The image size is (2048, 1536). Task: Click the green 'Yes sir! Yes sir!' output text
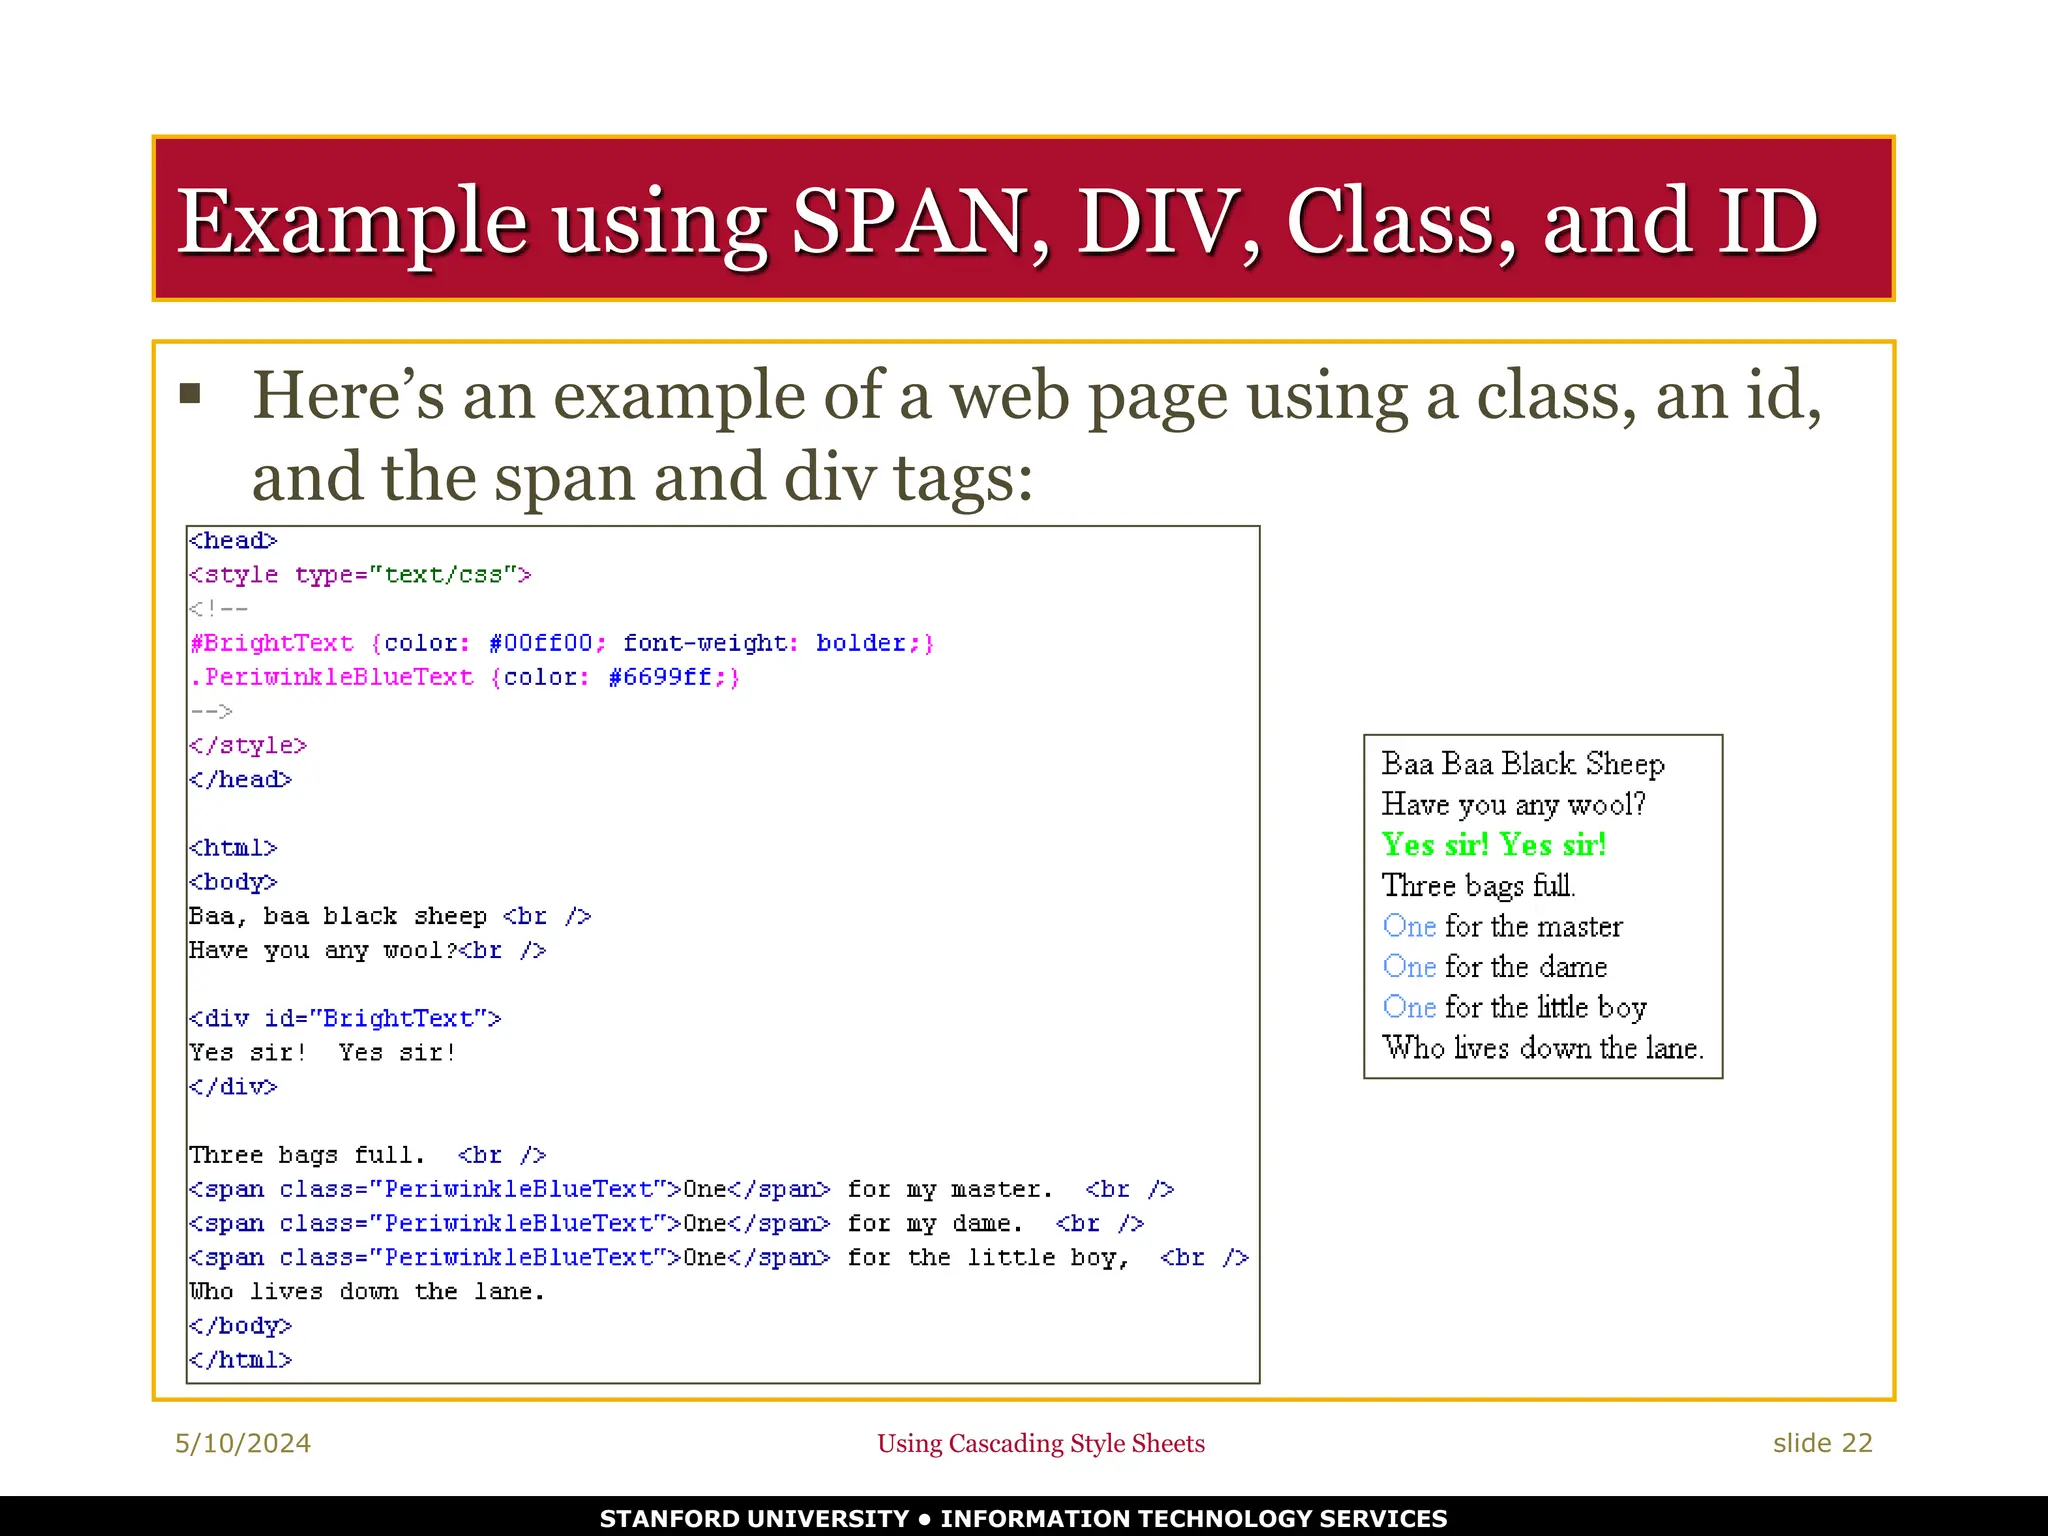(x=1494, y=845)
